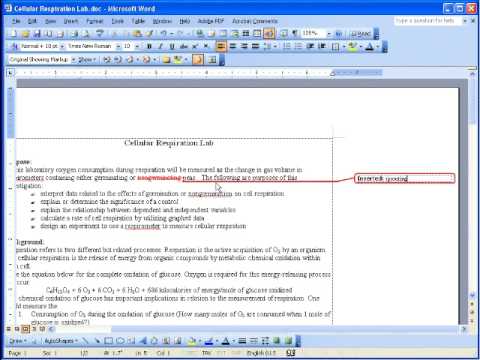Open the Font Color dropdown arrow
This screenshot has width=480, height=360.
377,46
